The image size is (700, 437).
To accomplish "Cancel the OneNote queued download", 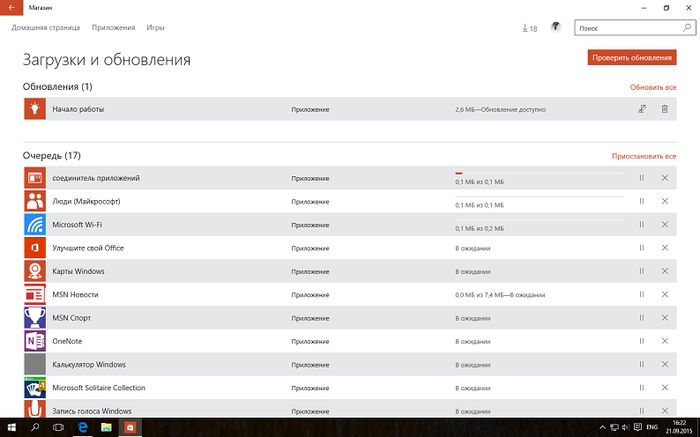I will pos(664,341).
